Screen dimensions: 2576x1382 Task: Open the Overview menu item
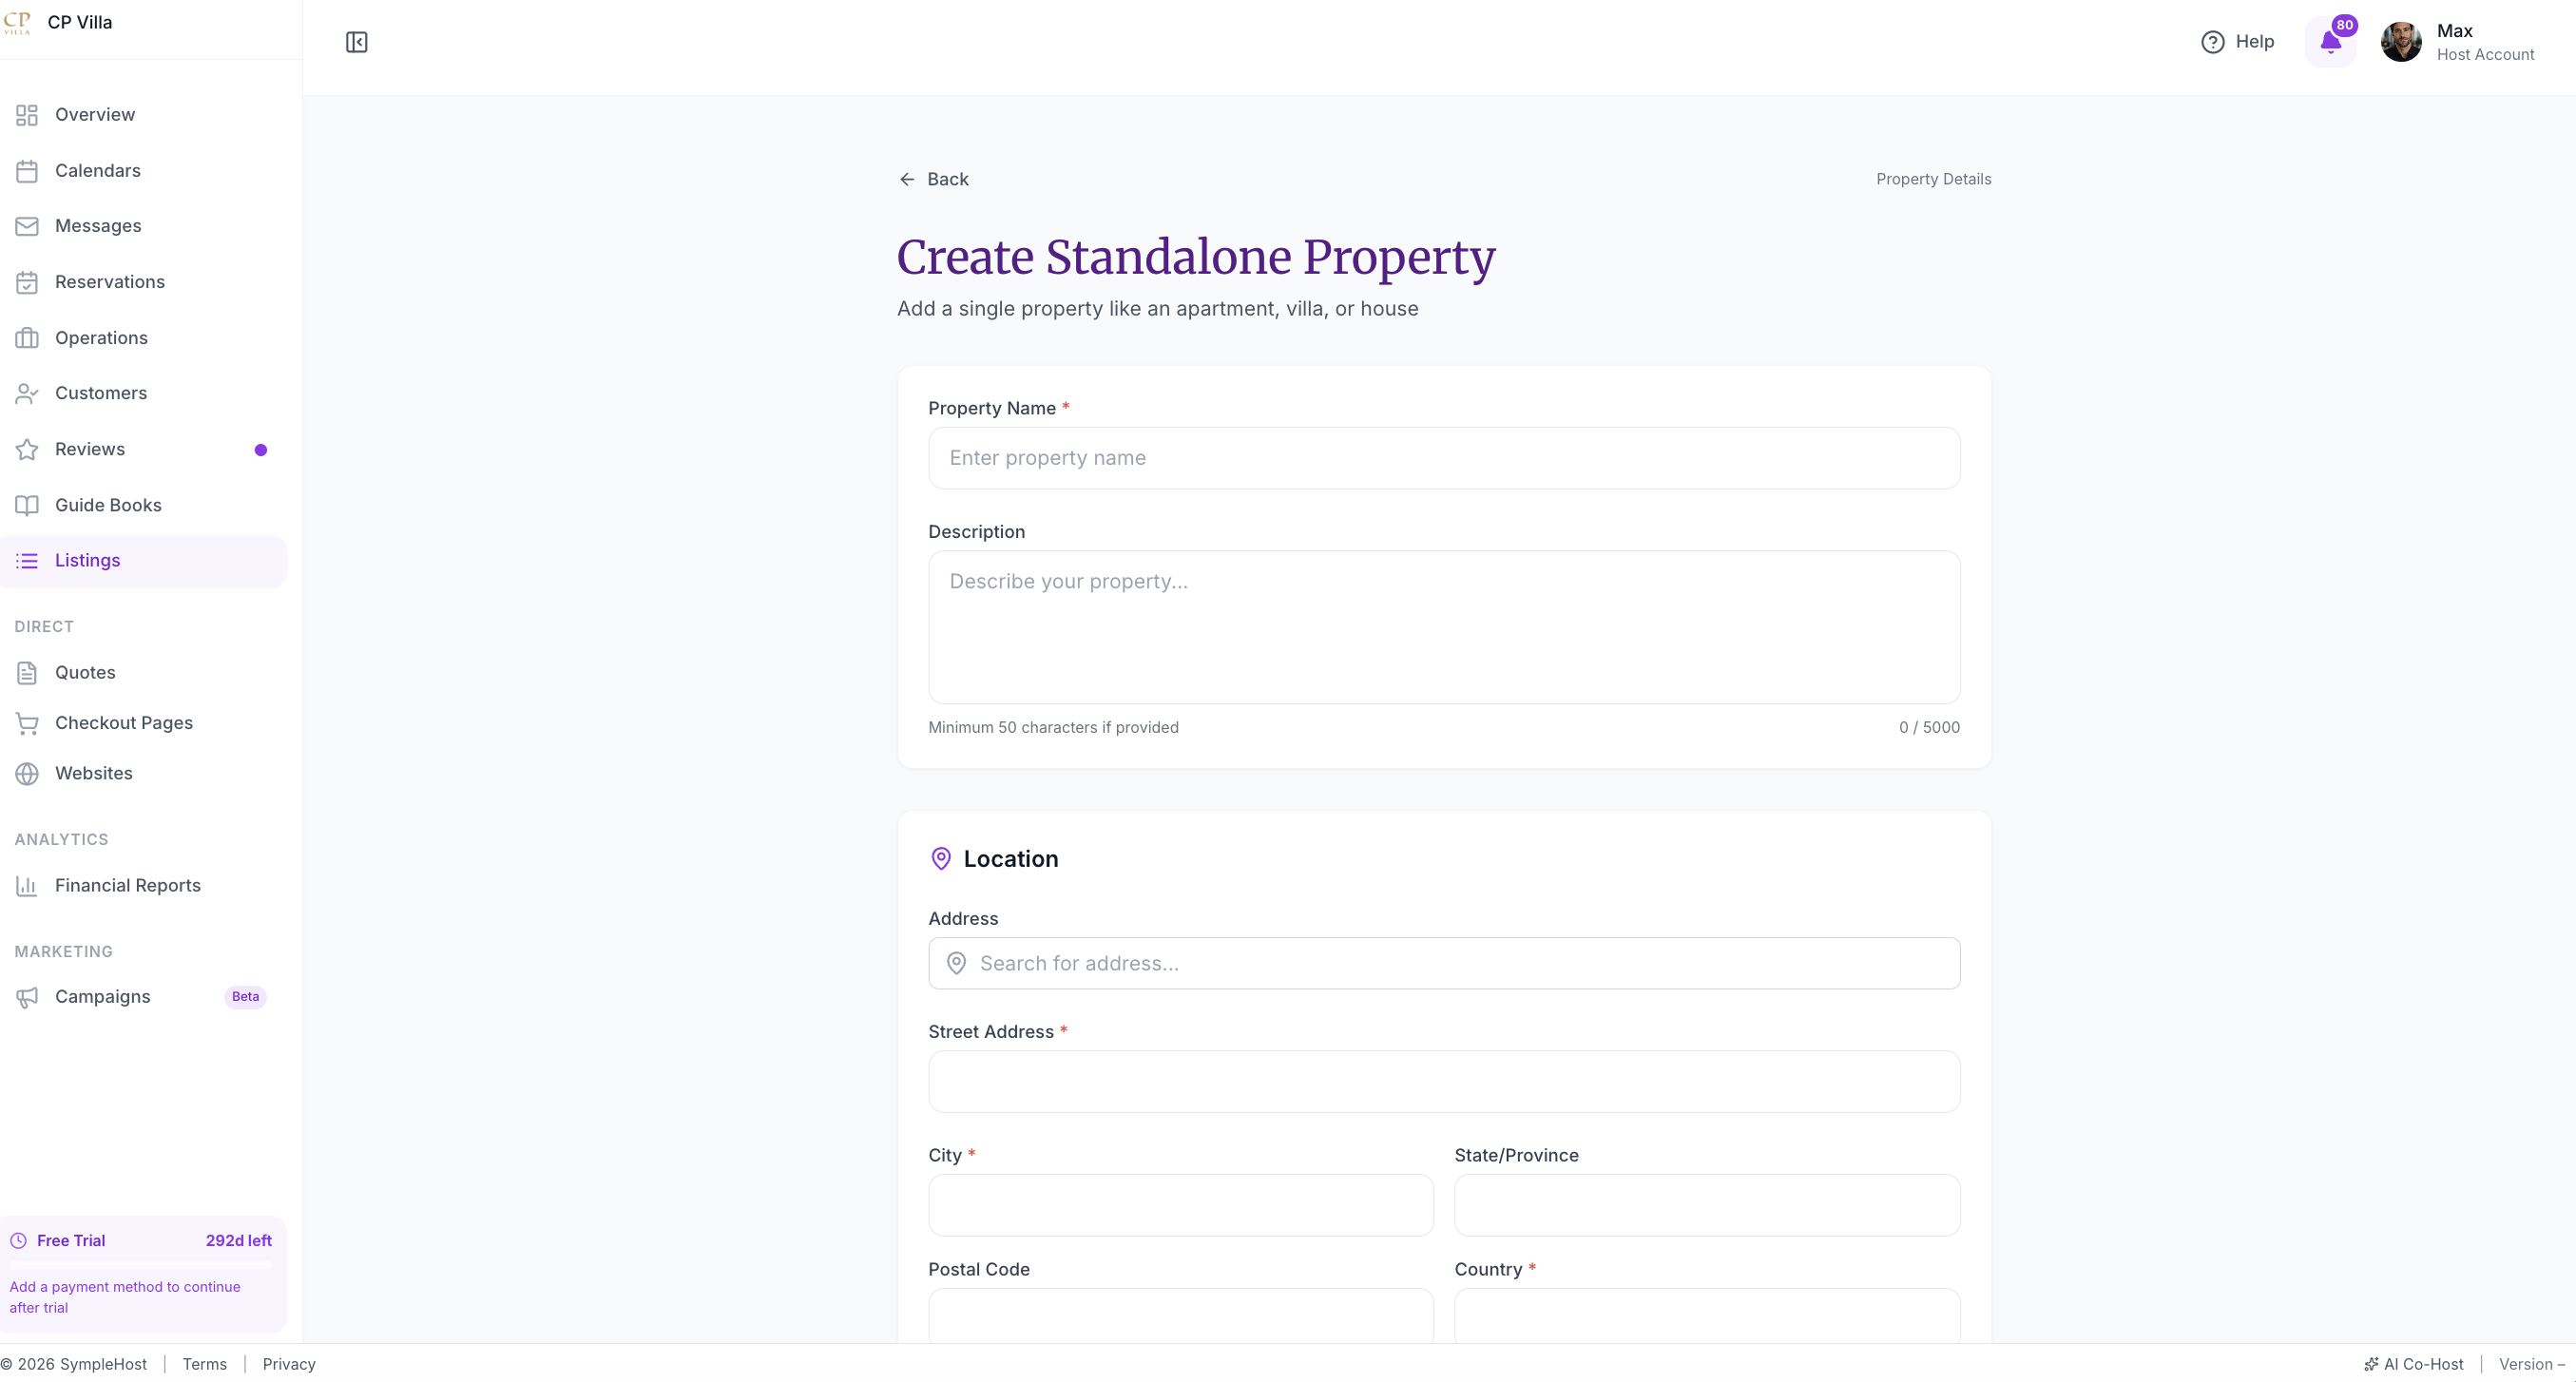click(x=144, y=115)
